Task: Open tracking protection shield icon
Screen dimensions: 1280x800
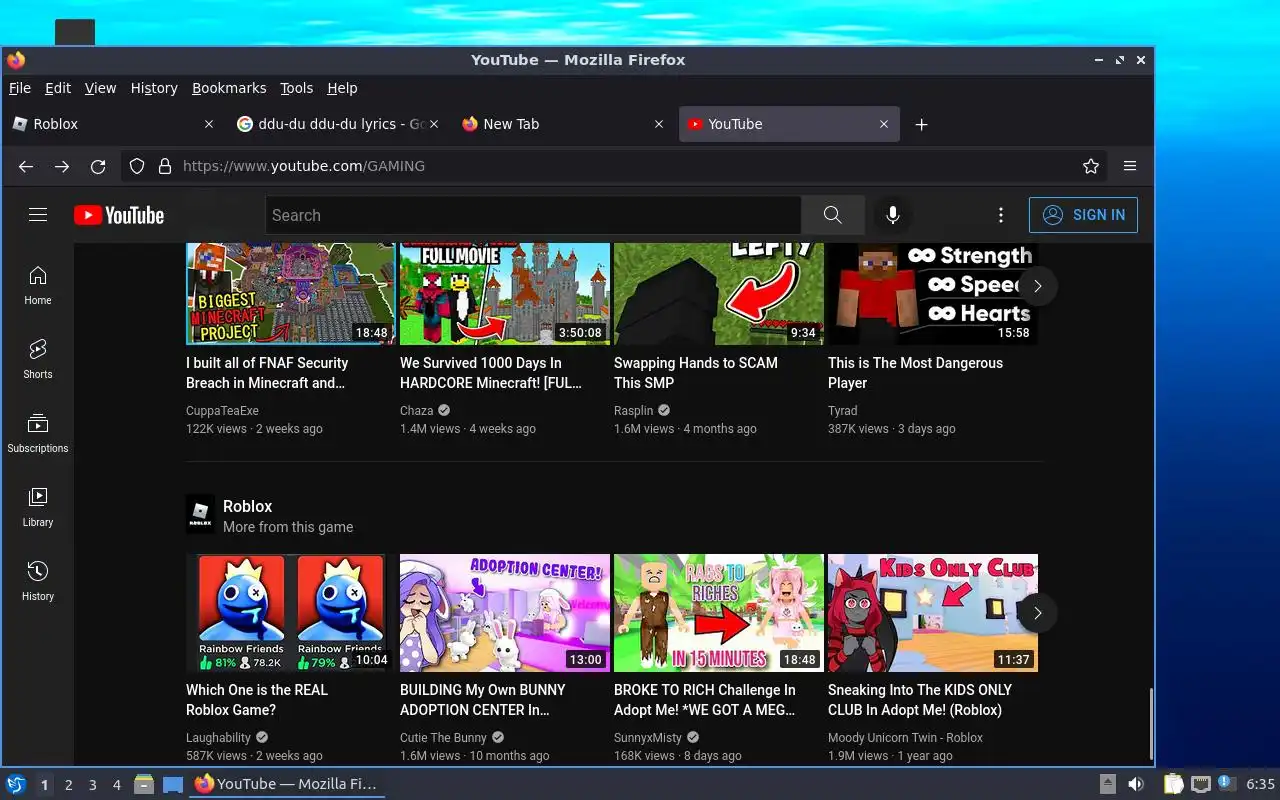Action: pyautogui.click(x=137, y=166)
